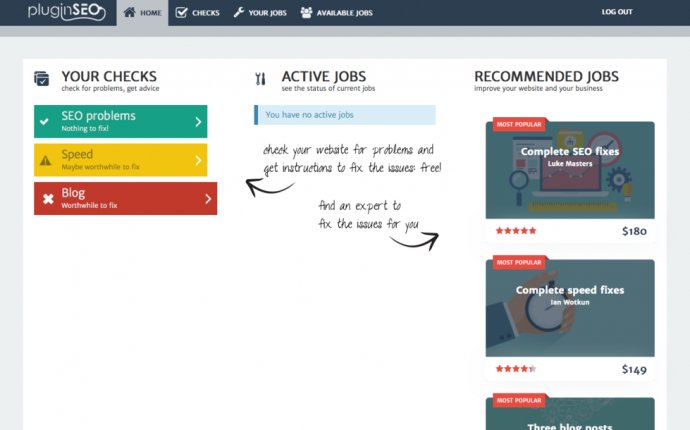Image resolution: width=690 pixels, height=430 pixels.
Task: Open the Checks menu tab
Action: click(197, 12)
